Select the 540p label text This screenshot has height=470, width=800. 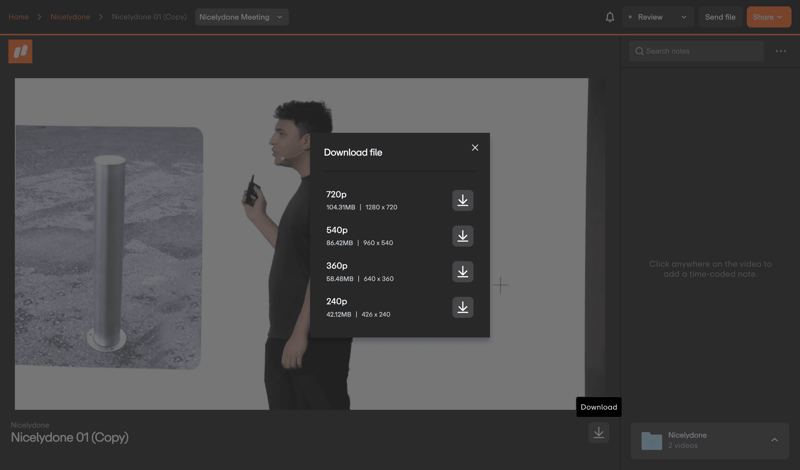click(337, 230)
